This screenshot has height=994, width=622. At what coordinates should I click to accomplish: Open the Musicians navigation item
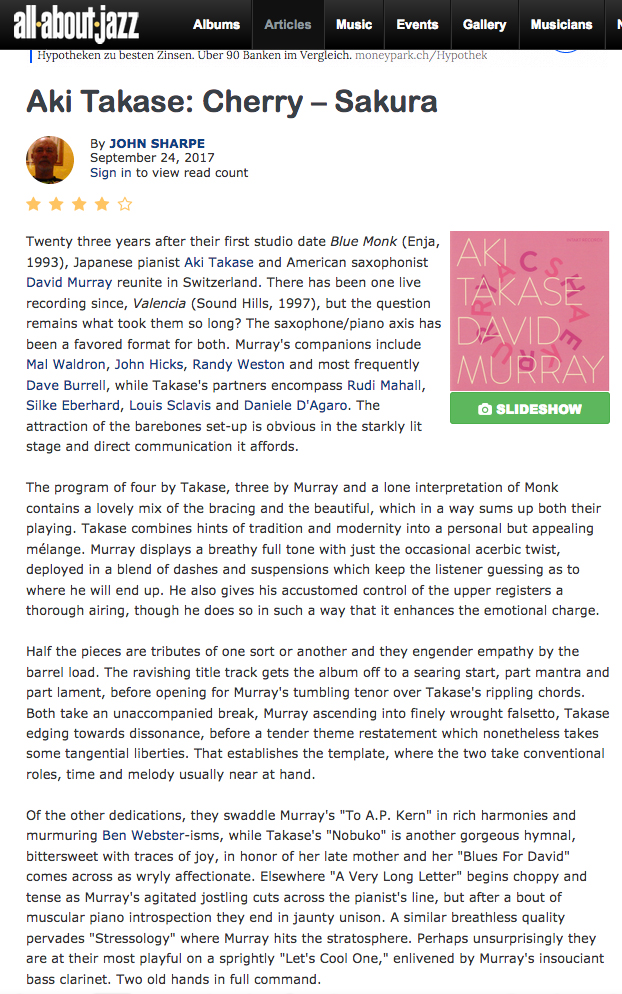[x=561, y=25]
